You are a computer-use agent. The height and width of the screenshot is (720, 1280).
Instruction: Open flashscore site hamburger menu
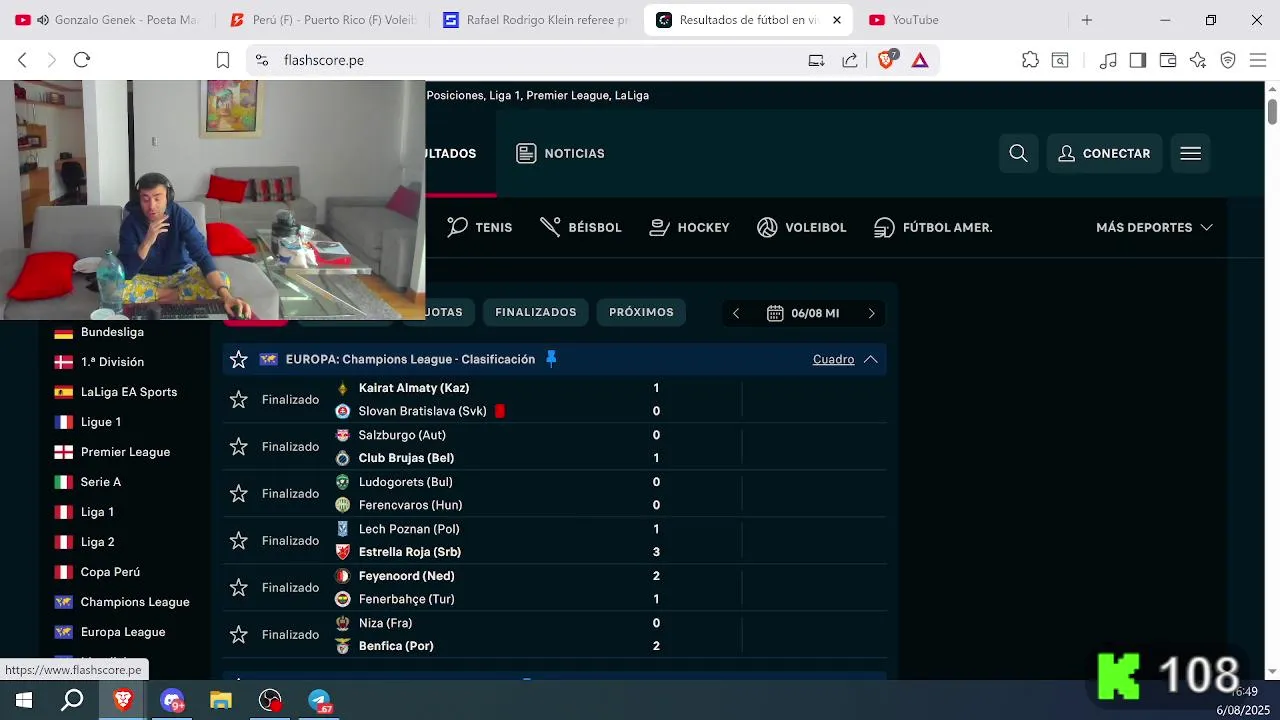(1190, 153)
